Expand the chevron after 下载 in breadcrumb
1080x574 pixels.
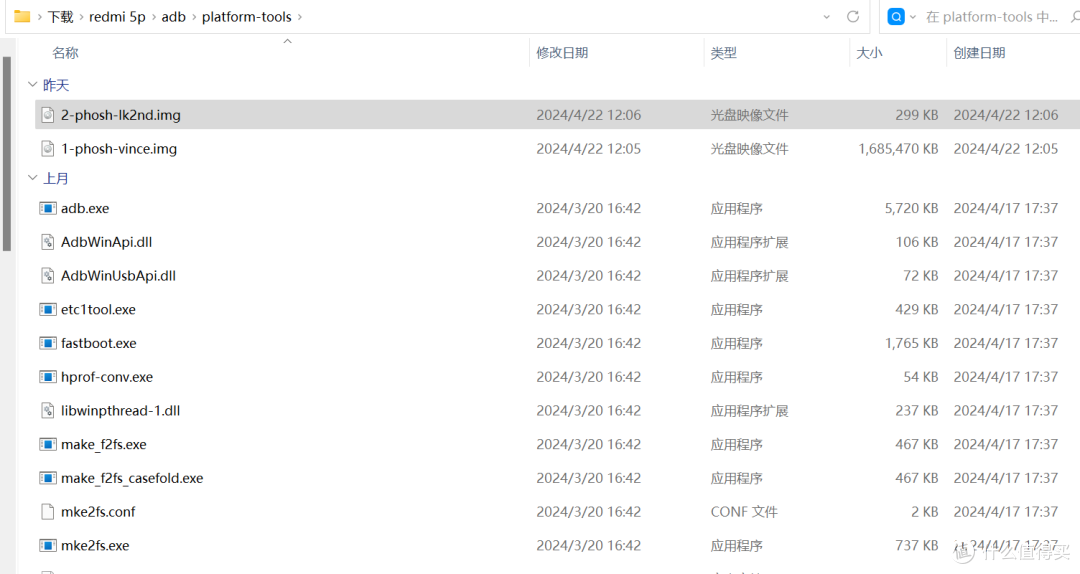[x=81, y=17]
